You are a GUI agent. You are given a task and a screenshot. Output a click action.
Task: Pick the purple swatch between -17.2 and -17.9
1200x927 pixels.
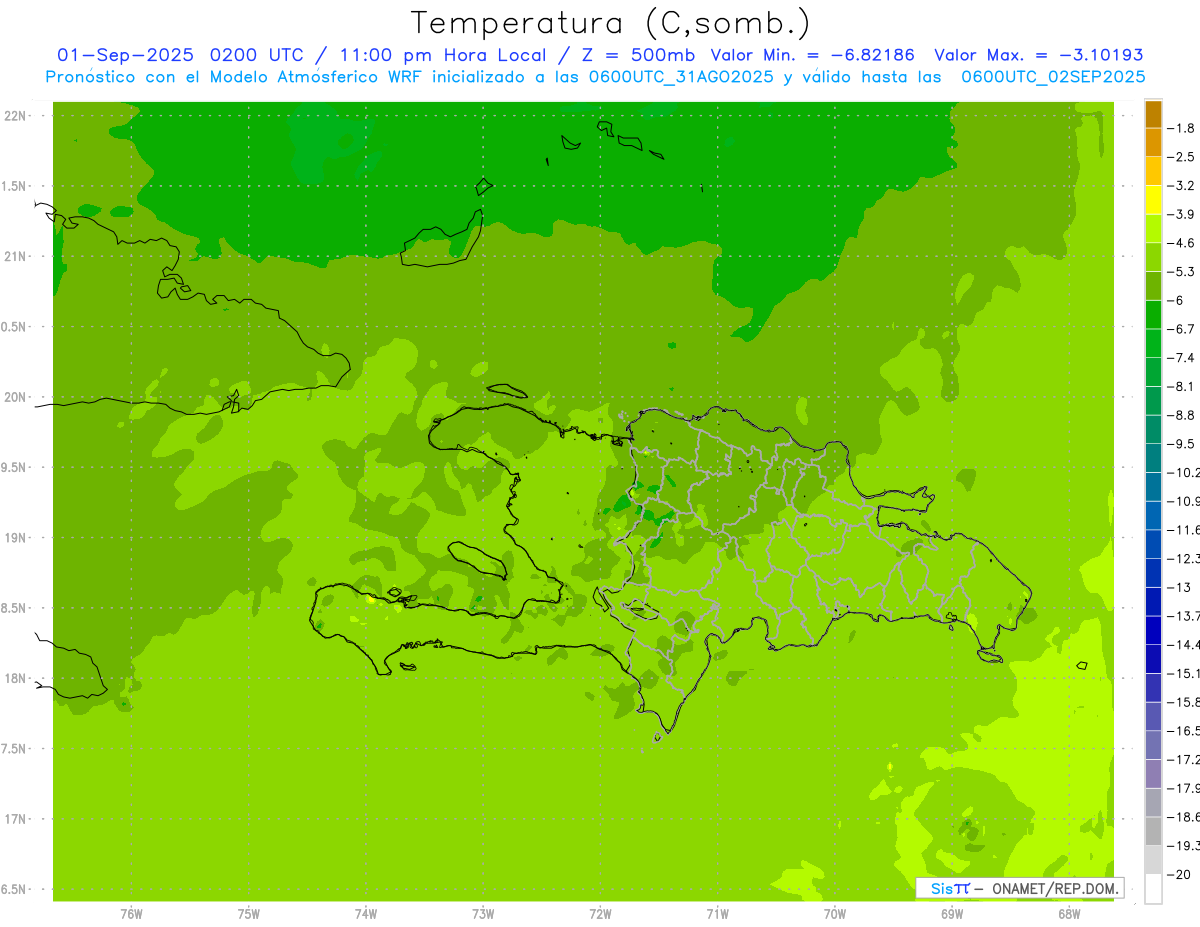(x=1153, y=774)
